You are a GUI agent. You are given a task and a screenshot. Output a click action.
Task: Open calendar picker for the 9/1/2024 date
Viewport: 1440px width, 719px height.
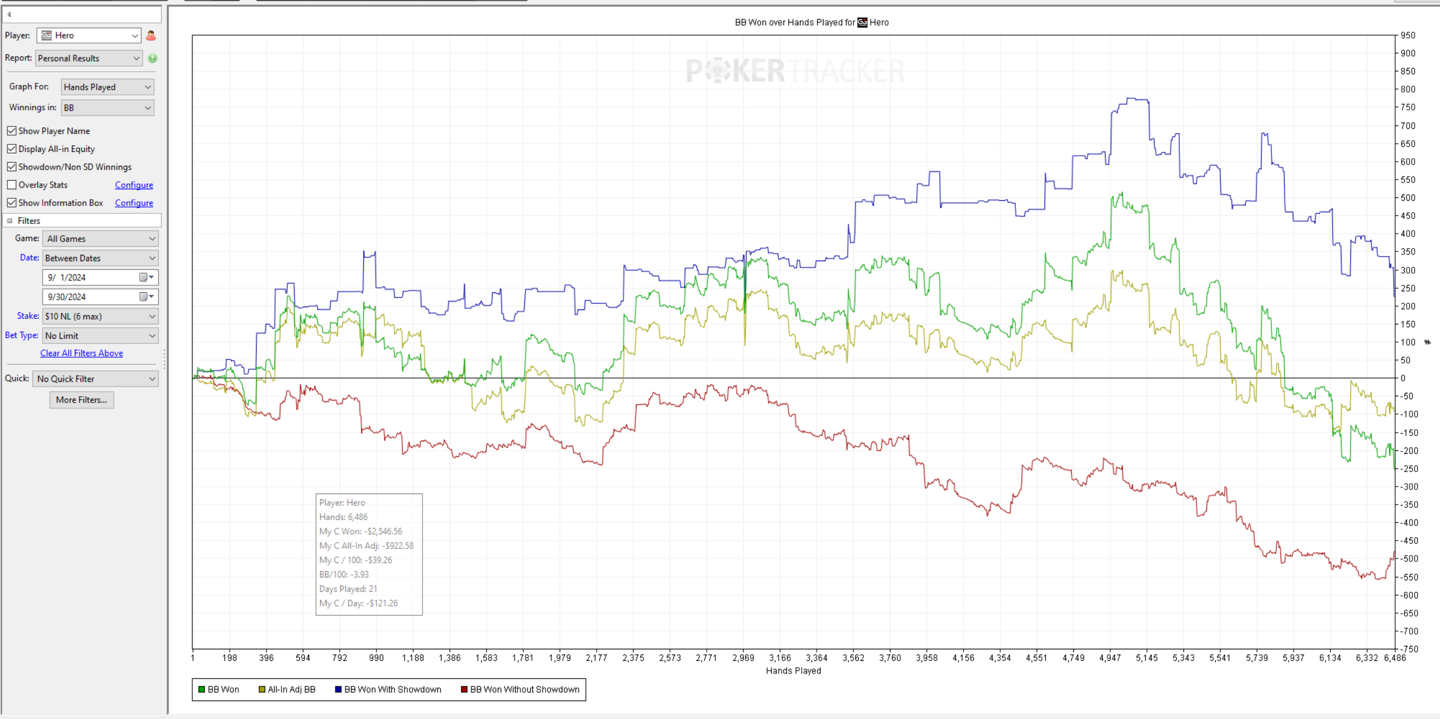145,277
